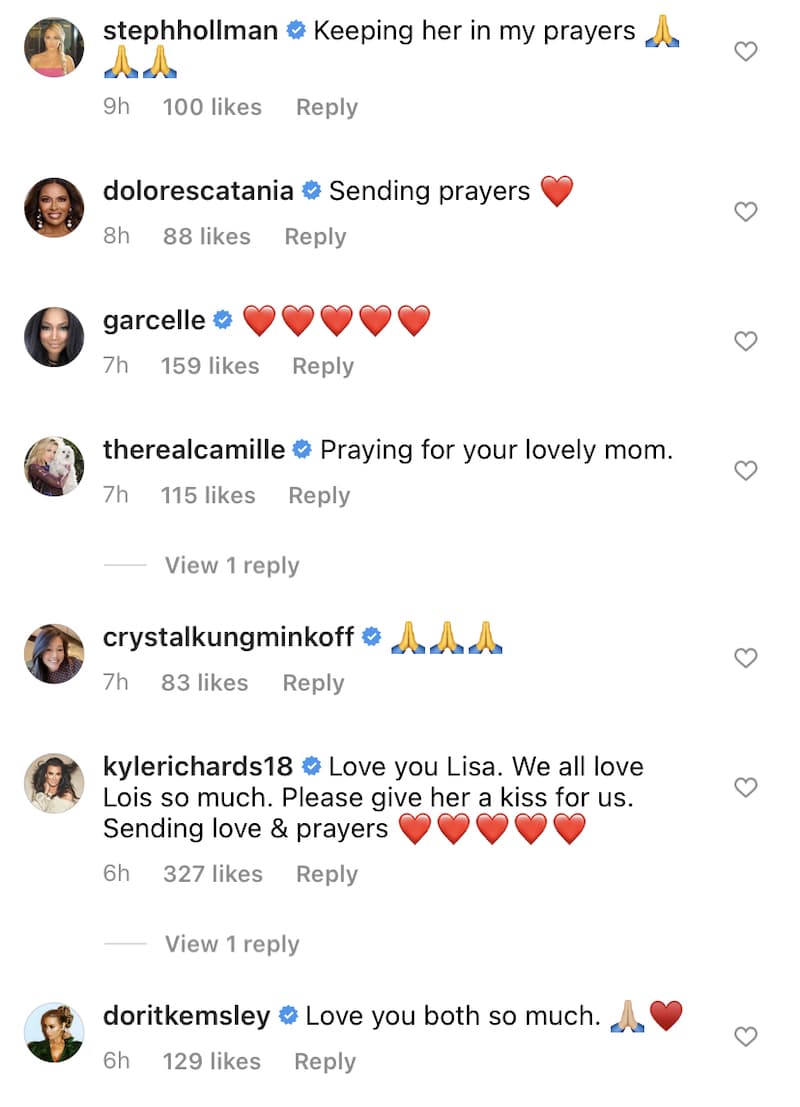Click Reply under stephhollman's comment

(x=326, y=107)
